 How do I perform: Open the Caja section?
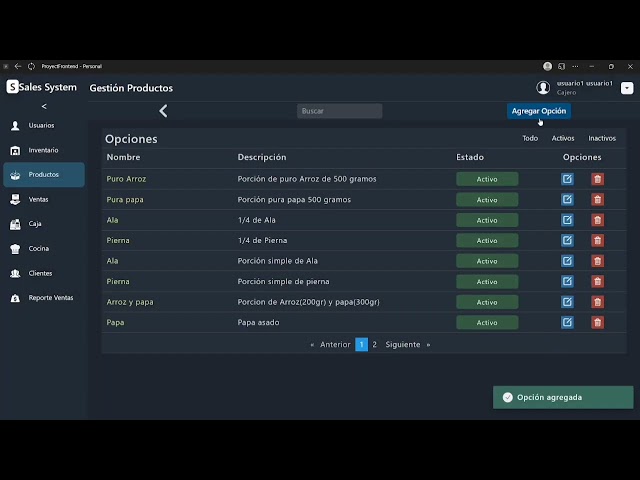(44, 224)
